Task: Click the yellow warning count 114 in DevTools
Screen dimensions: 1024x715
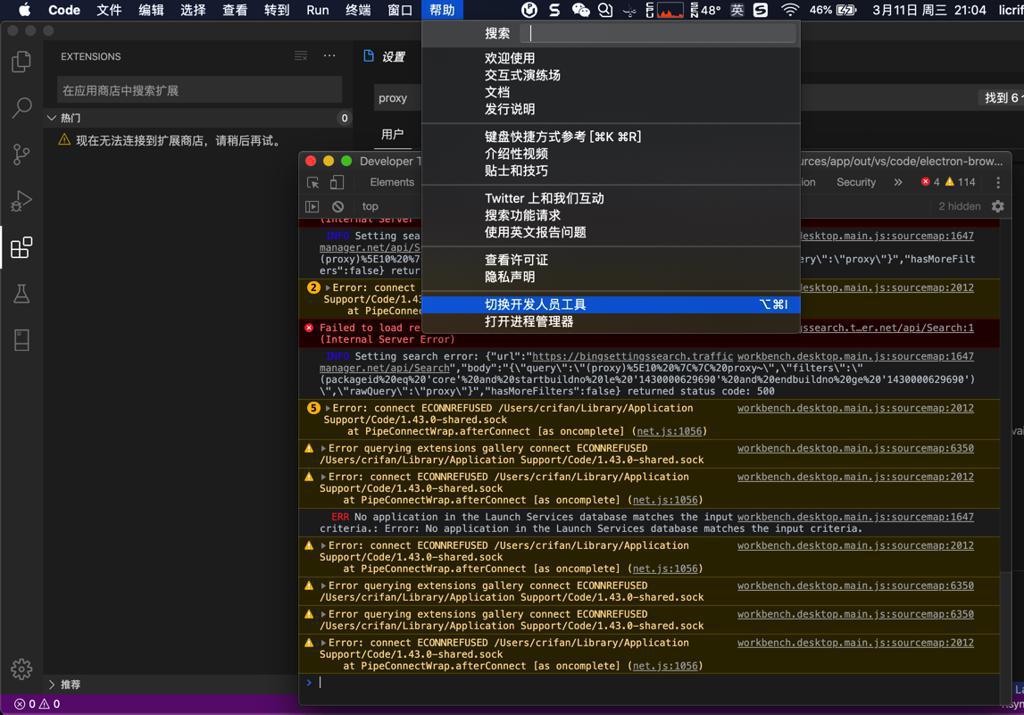Action: click(x=960, y=182)
